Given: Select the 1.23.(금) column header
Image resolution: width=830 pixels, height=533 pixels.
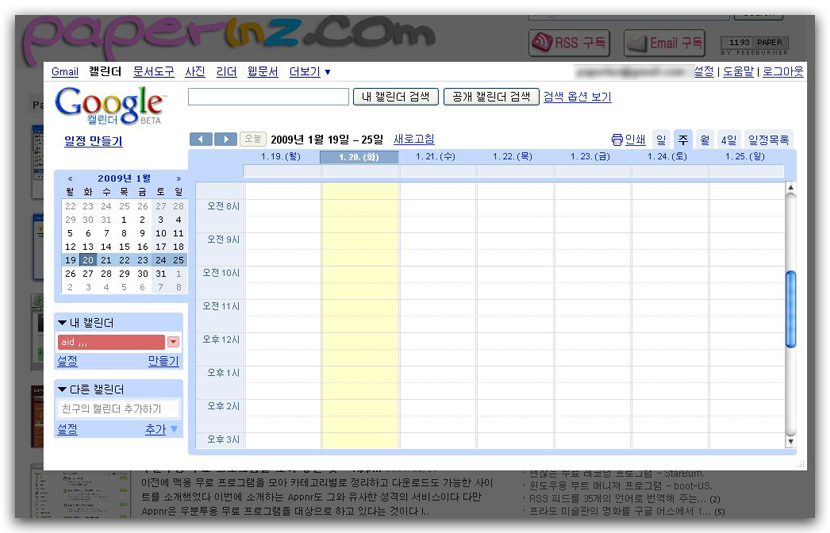Looking at the screenshot, I should [x=590, y=157].
